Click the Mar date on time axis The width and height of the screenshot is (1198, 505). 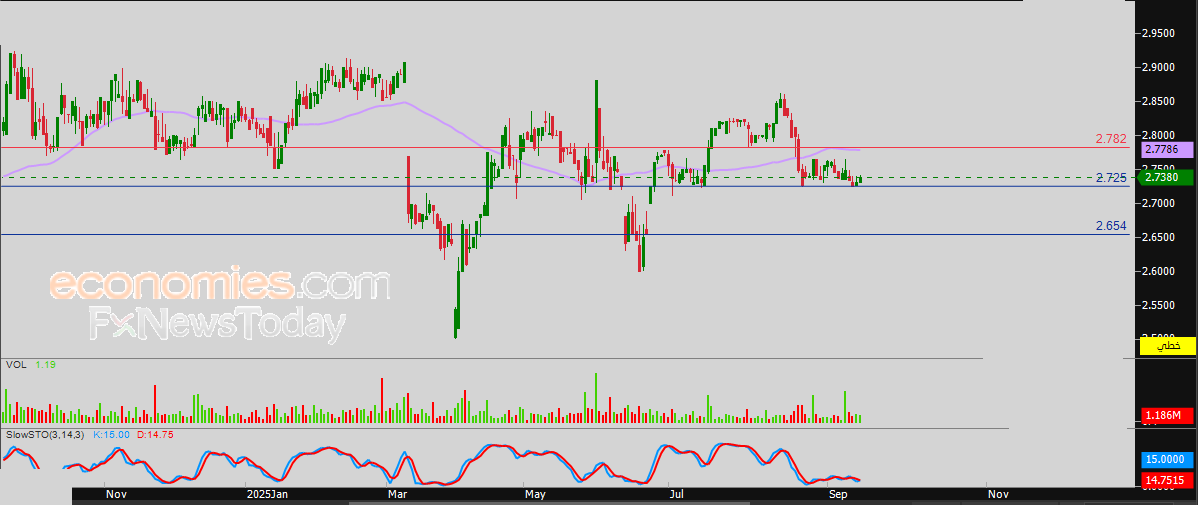400,495
